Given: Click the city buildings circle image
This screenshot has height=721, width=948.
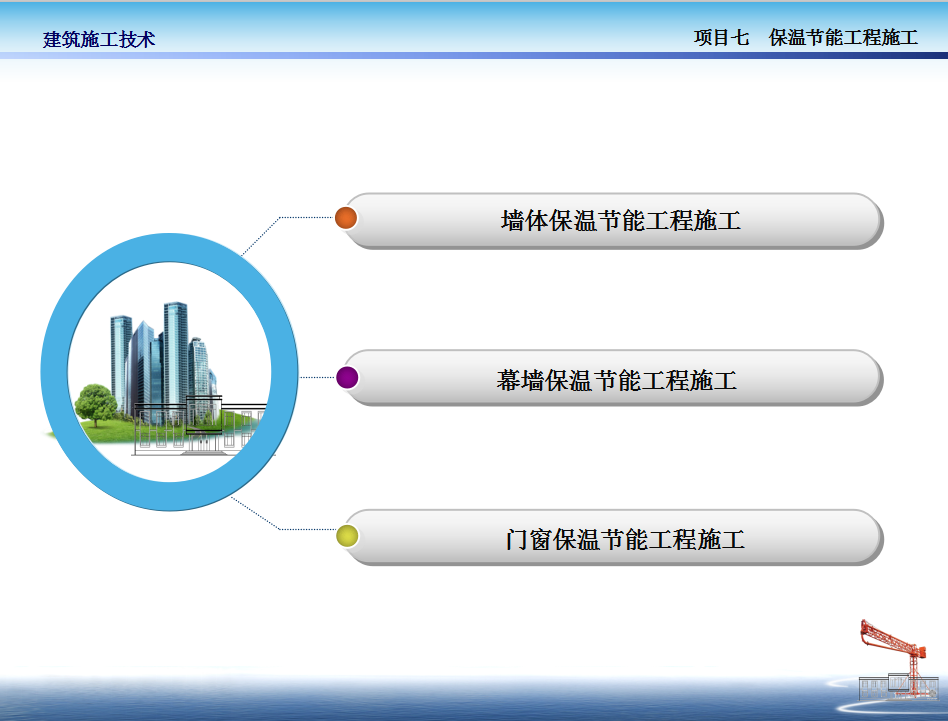Looking at the screenshot, I should pos(170,372).
